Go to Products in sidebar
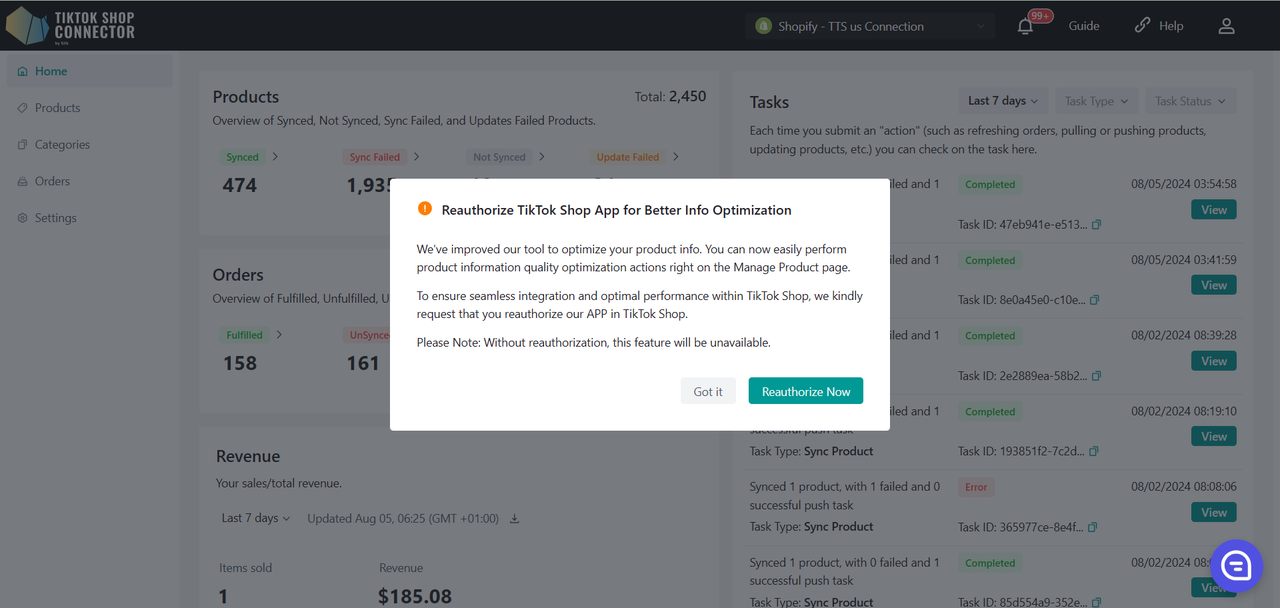The width and height of the screenshot is (1280, 608). 57,108
